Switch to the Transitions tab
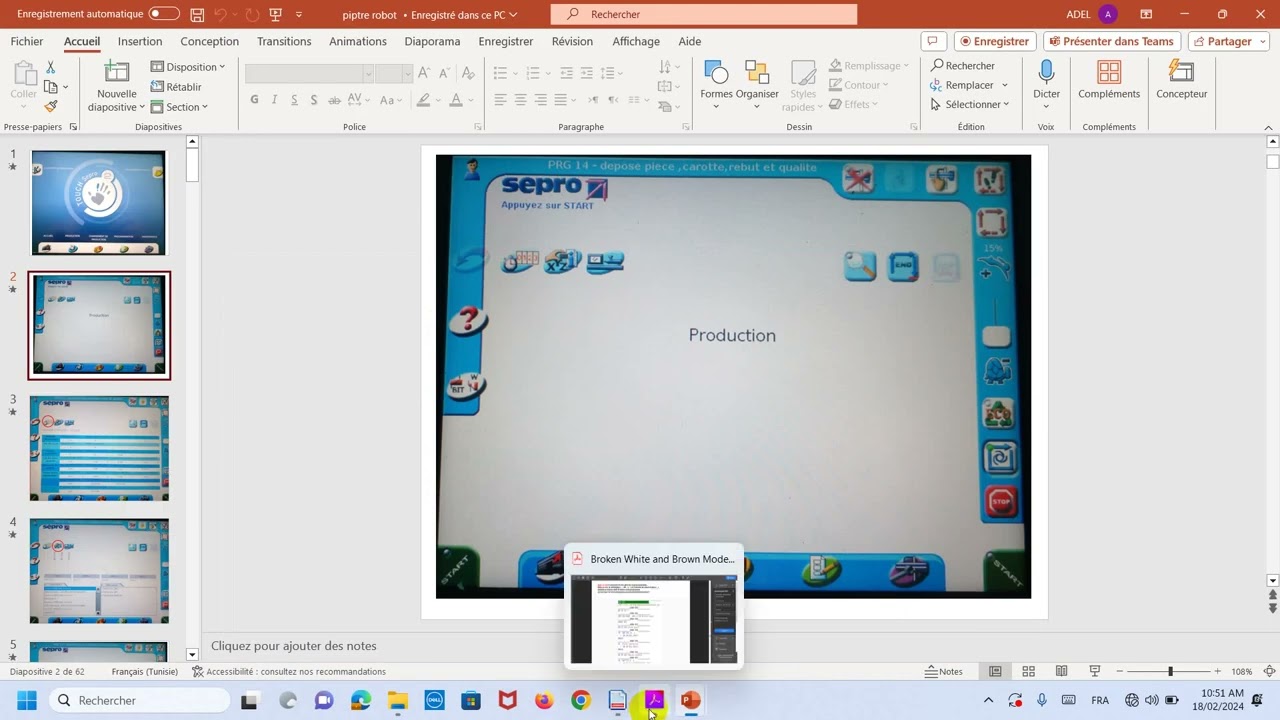Viewport: 1280px width, 720px height. (x=284, y=41)
